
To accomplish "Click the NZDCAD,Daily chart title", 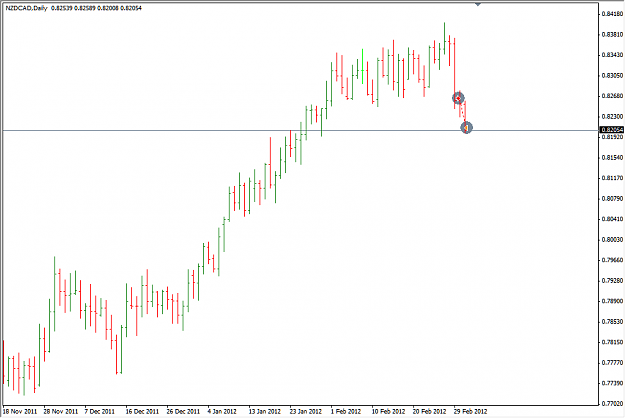I will pyautogui.click(x=26, y=8).
